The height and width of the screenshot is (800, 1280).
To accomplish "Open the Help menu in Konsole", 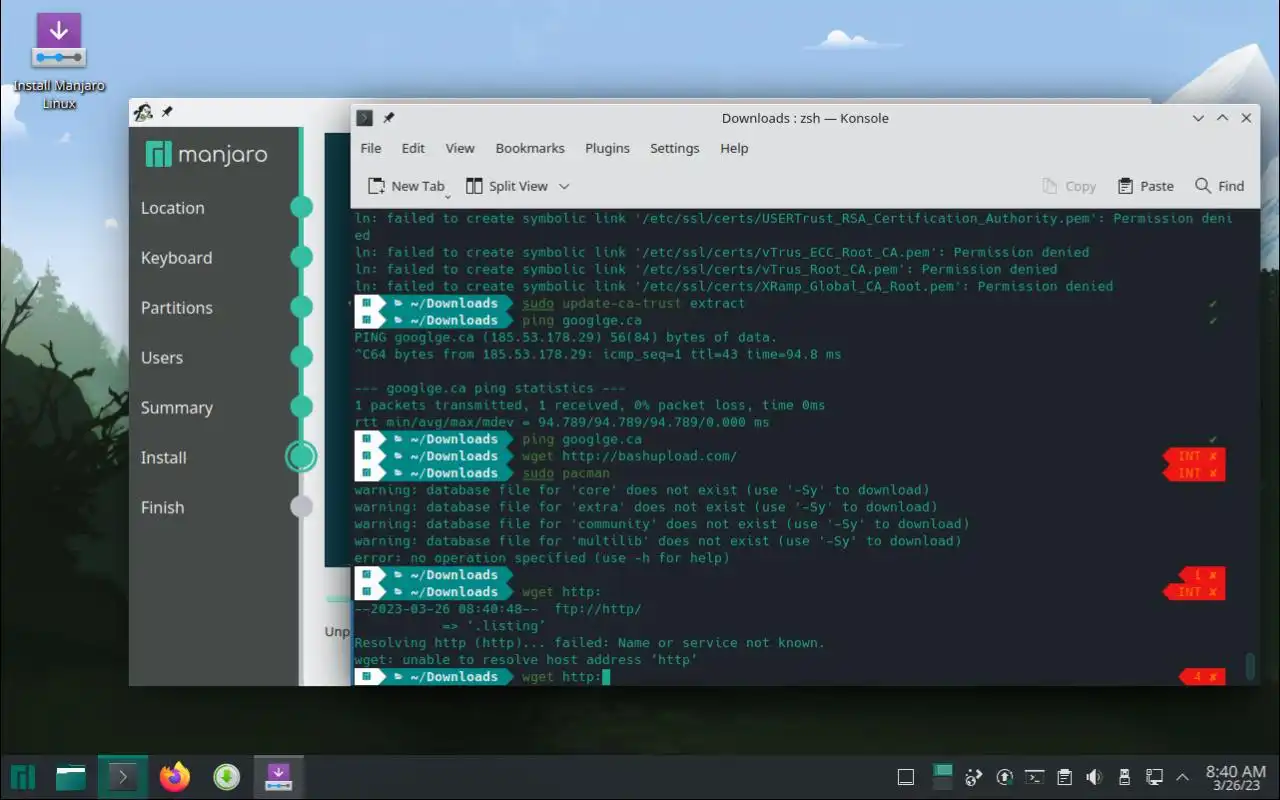I will [x=734, y=148].
